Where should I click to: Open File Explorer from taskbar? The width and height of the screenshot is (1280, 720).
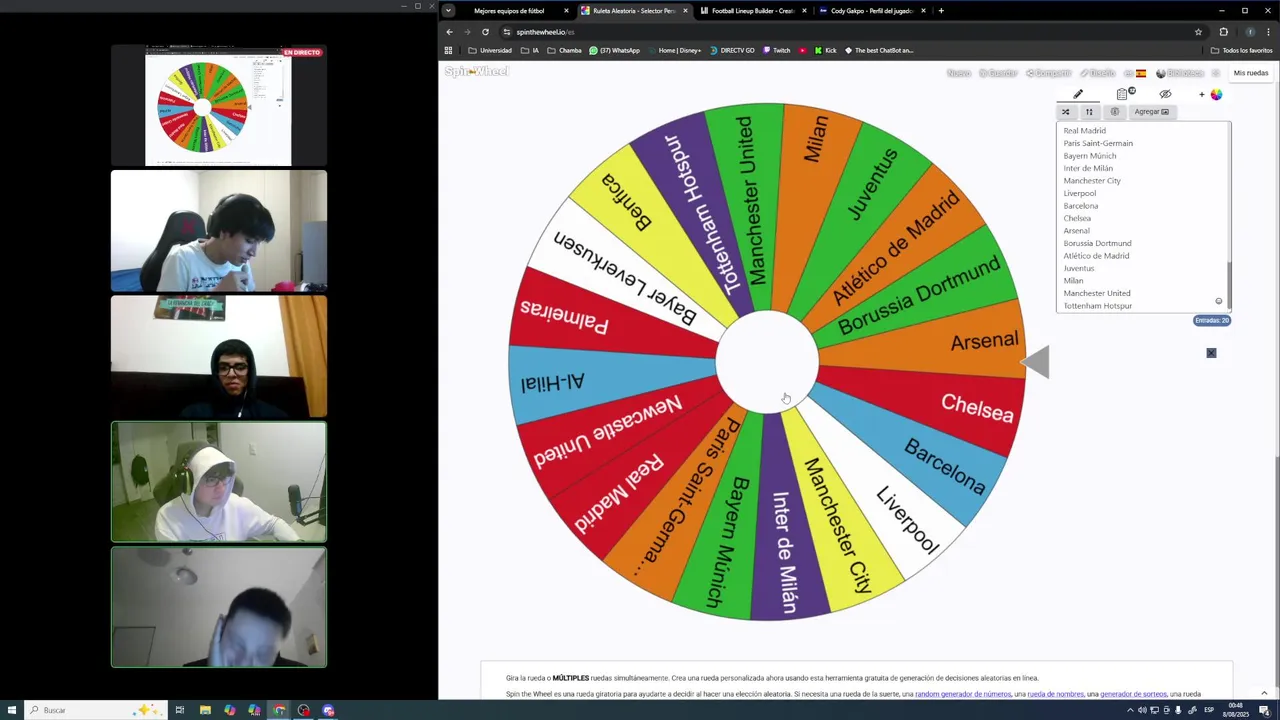pyautogui.click(x=205, y=710)
